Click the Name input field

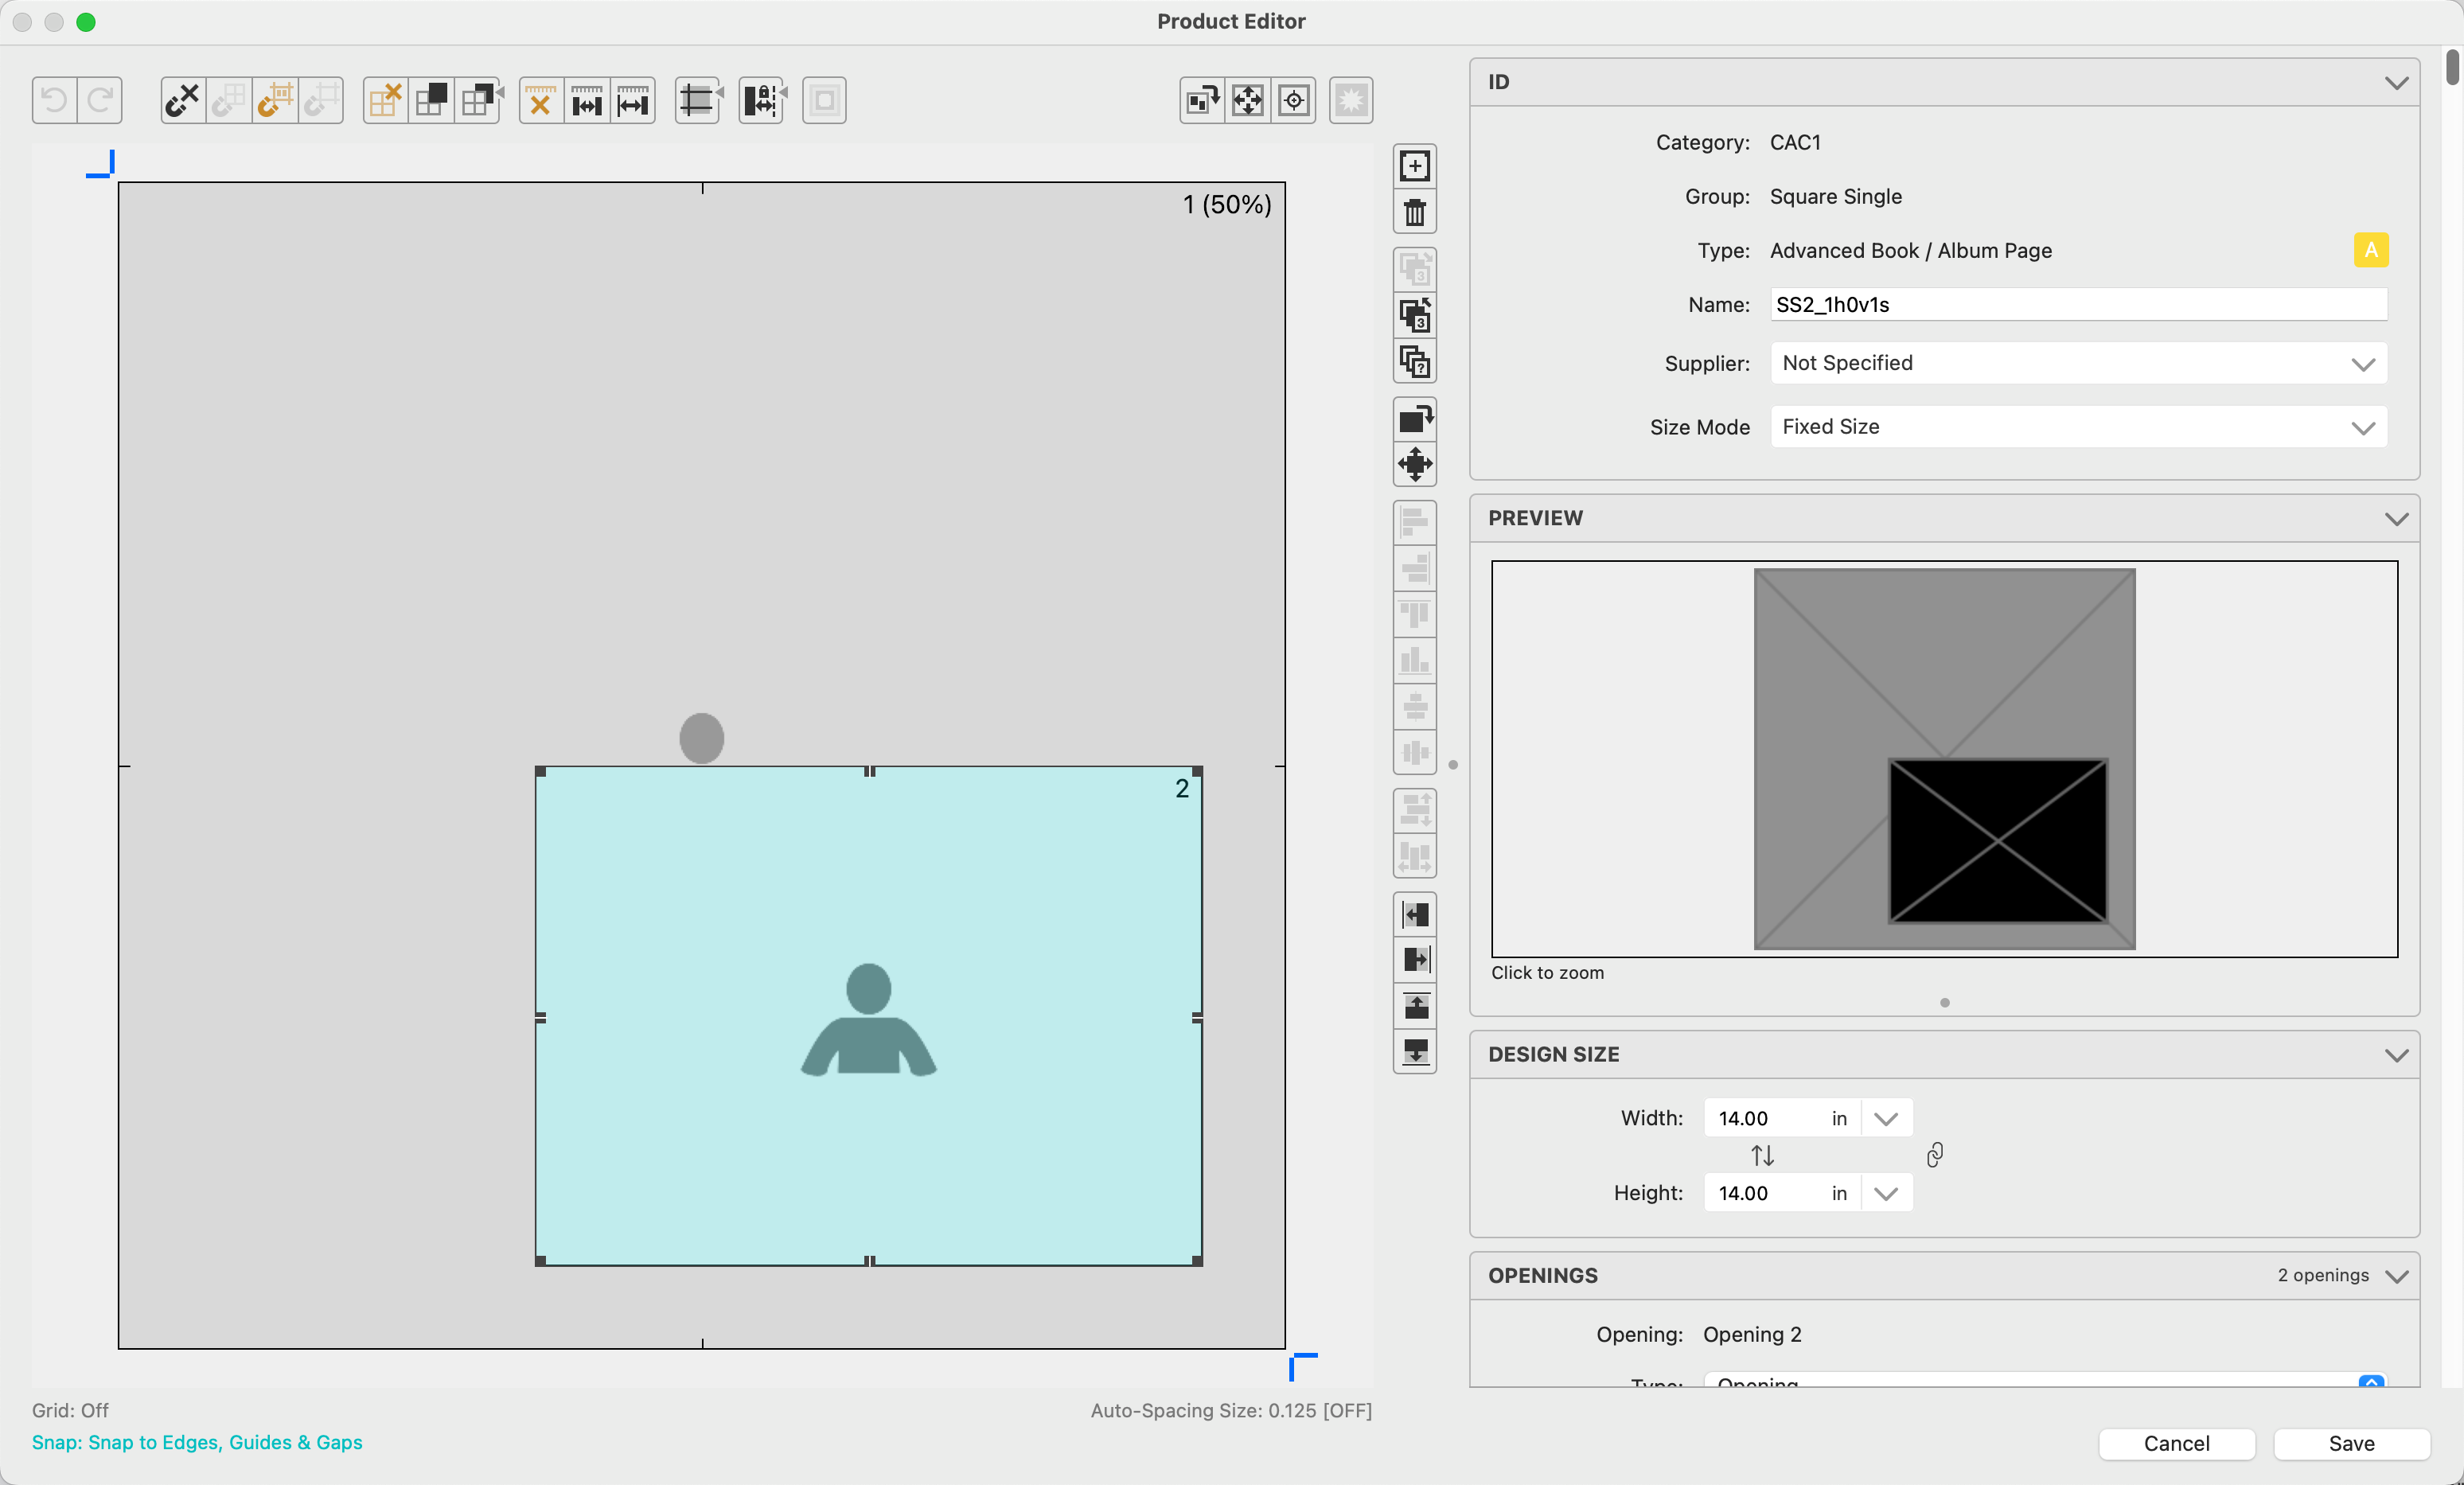[2078, 305]
